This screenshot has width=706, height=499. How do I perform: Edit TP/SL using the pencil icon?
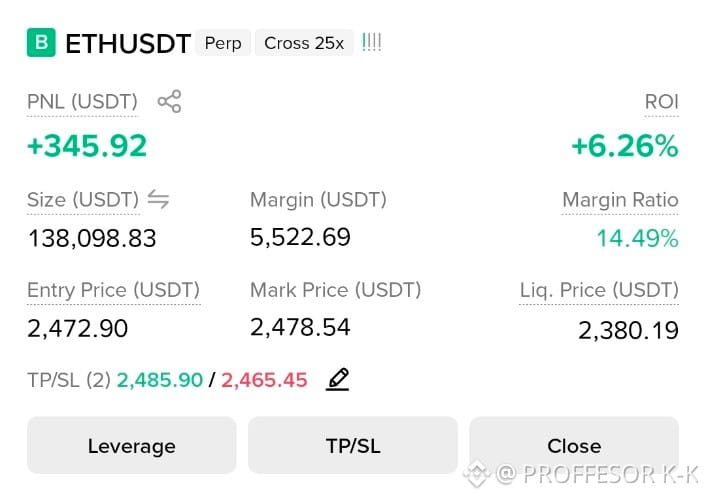point(337,379)
